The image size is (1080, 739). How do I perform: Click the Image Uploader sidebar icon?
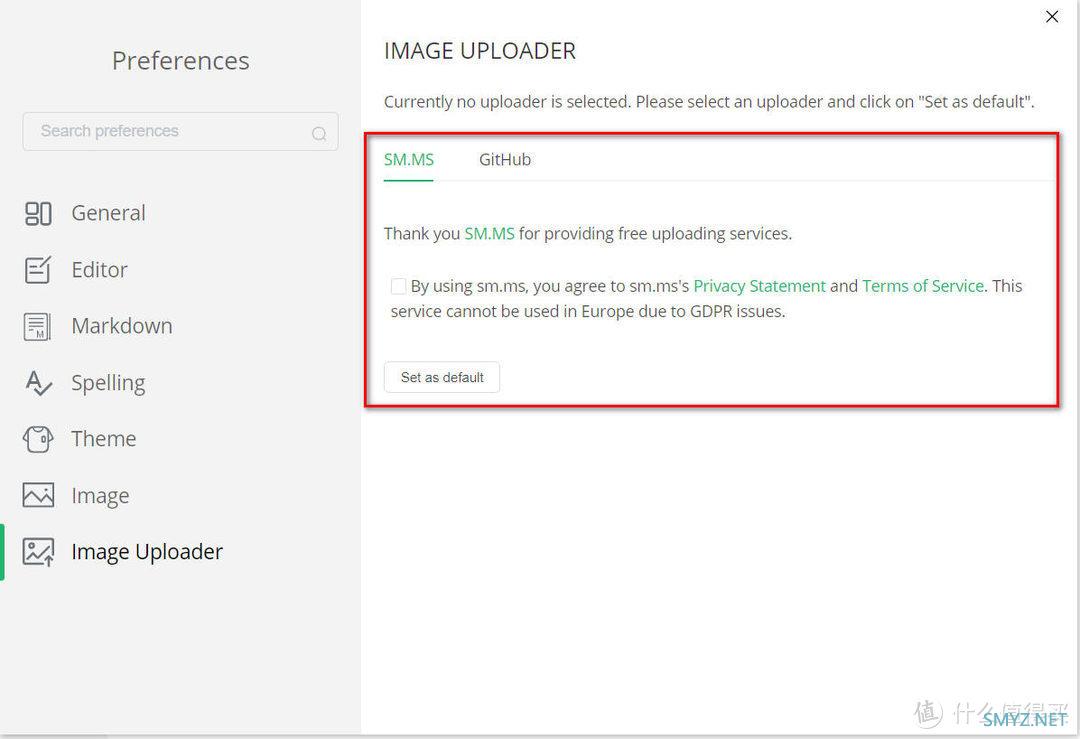point(38,552)
